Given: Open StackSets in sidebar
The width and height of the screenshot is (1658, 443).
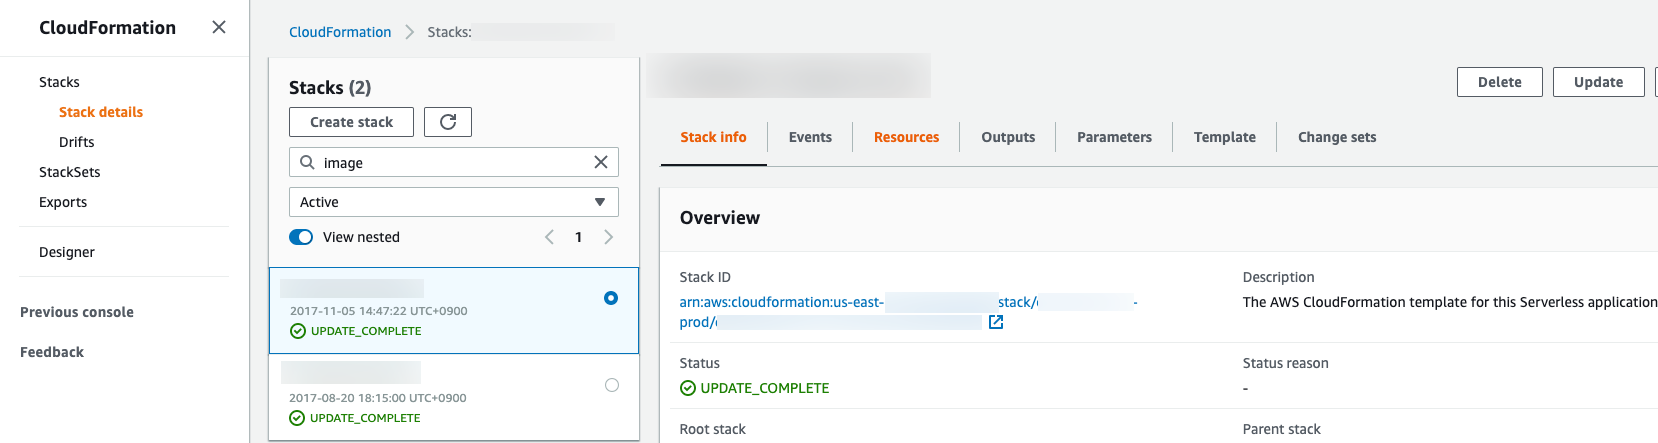Looking at the screenshot, I should pyautogui.click(x=70, y=172).
